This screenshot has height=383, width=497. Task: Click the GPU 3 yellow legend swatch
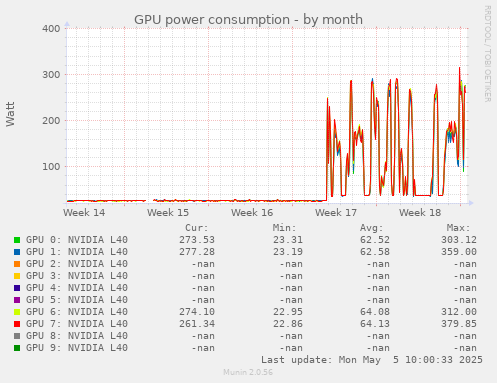click(x=17, y=276)
